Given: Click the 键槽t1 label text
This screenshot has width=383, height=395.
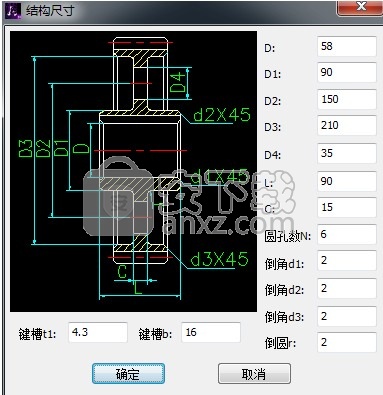Looking at the screenshot, I should pos(38,334).
